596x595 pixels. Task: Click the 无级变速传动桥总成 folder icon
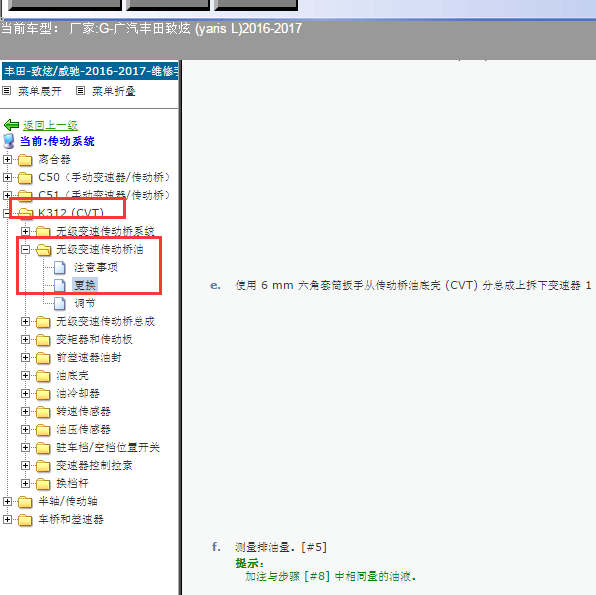pyautogui.click(x=43, y=322)
